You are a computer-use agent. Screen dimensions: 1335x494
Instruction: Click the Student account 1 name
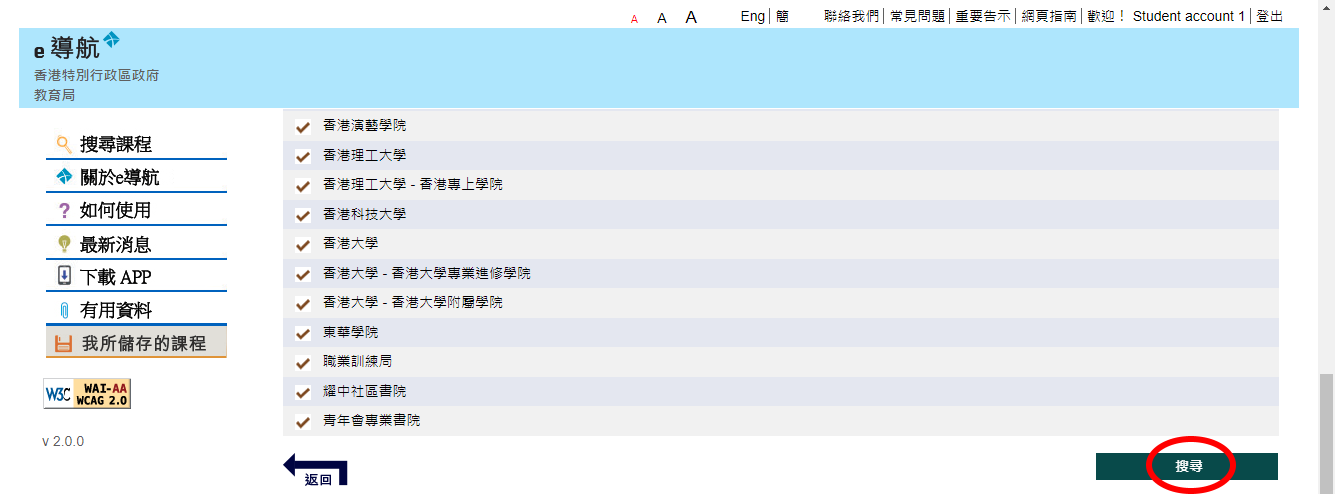[1189, 16]
